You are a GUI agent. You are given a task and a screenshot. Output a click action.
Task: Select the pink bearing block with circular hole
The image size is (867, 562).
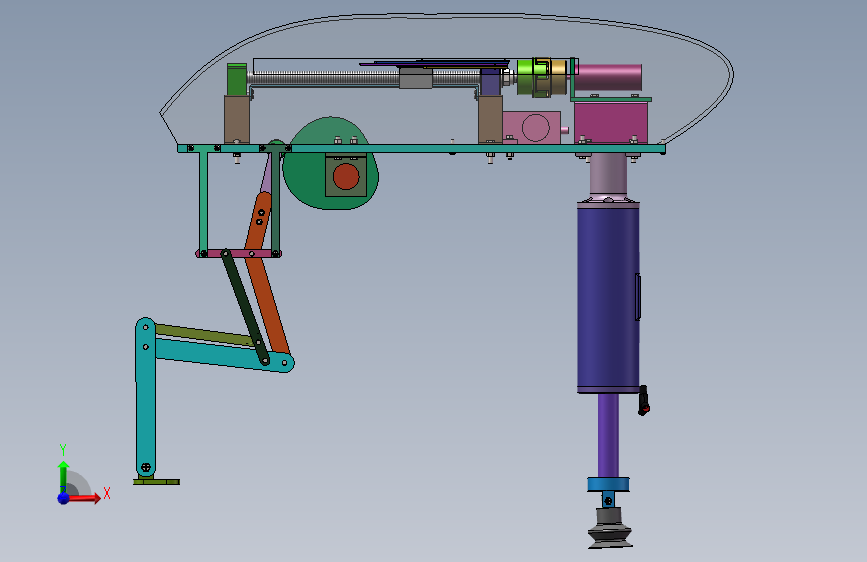531,127
